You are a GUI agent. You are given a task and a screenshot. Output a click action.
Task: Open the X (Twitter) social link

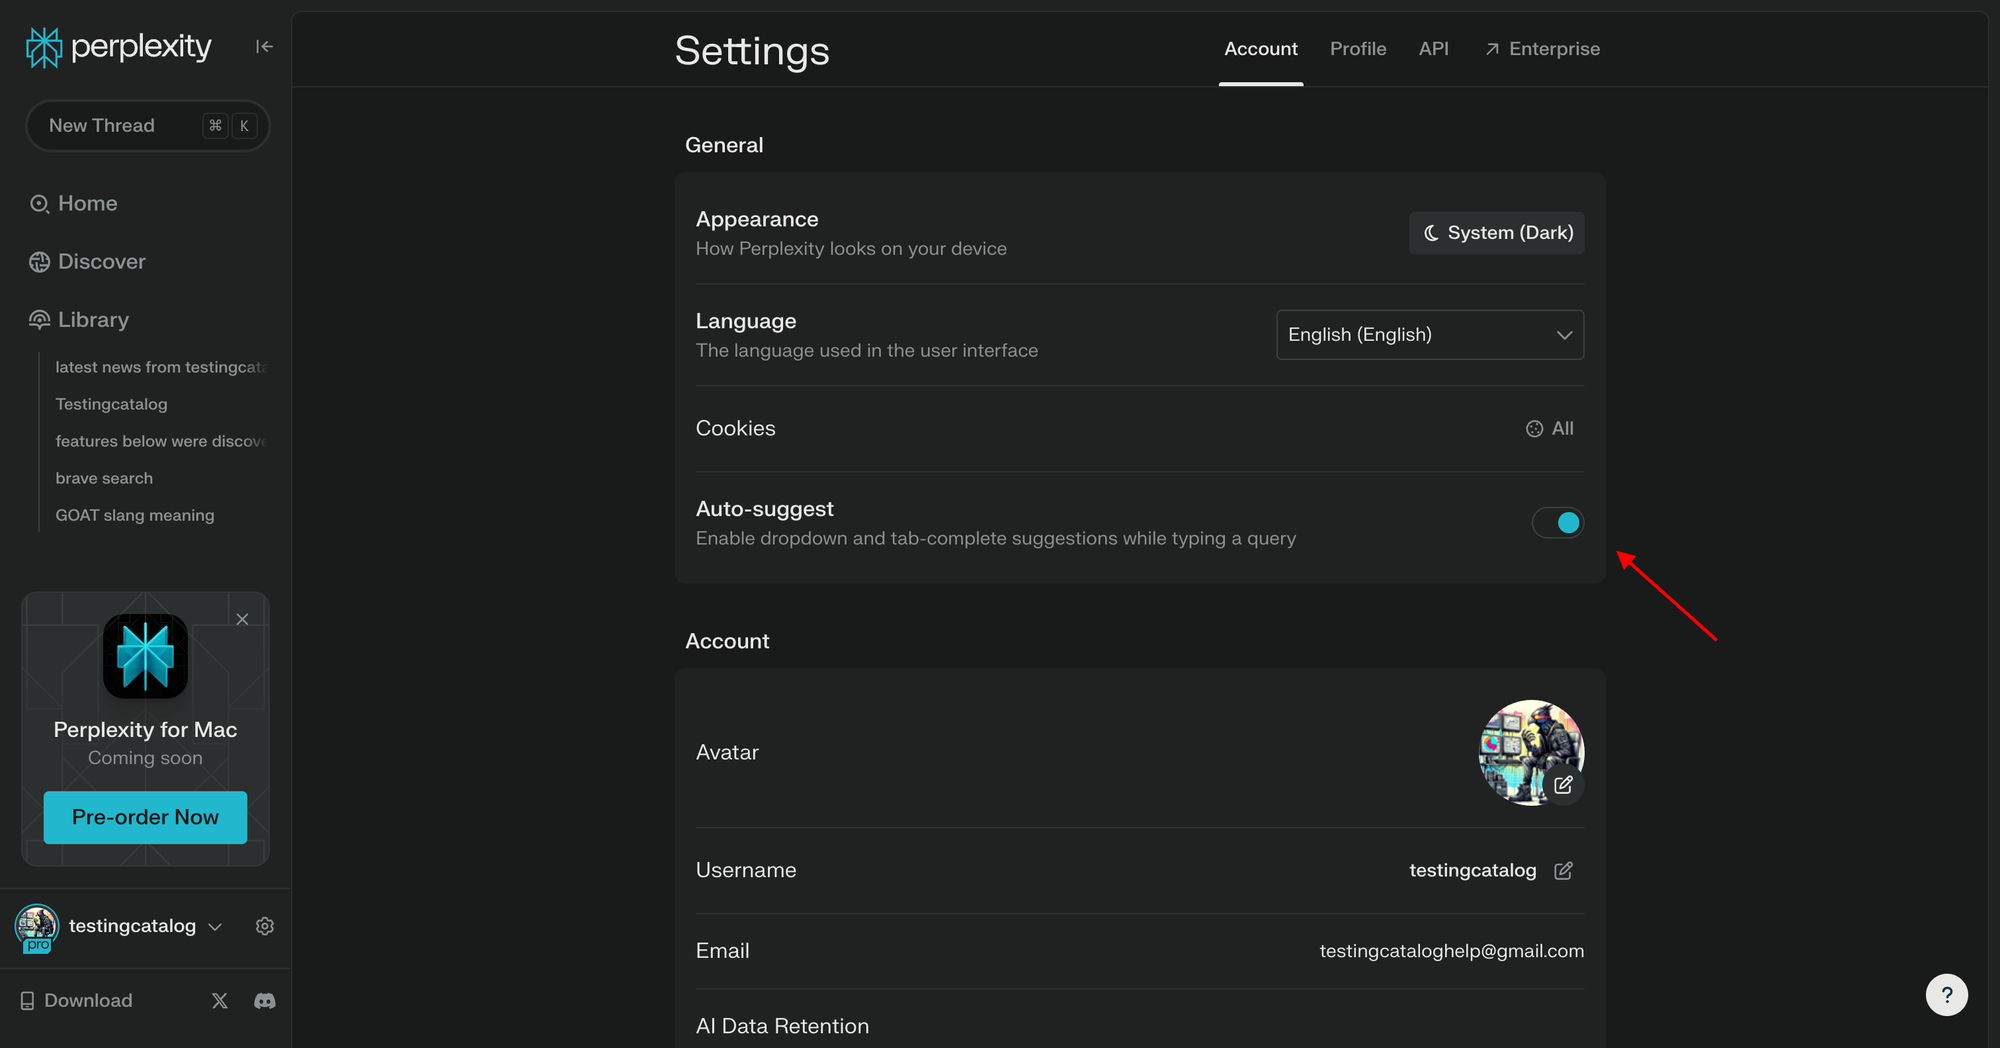coord(220,1001)
